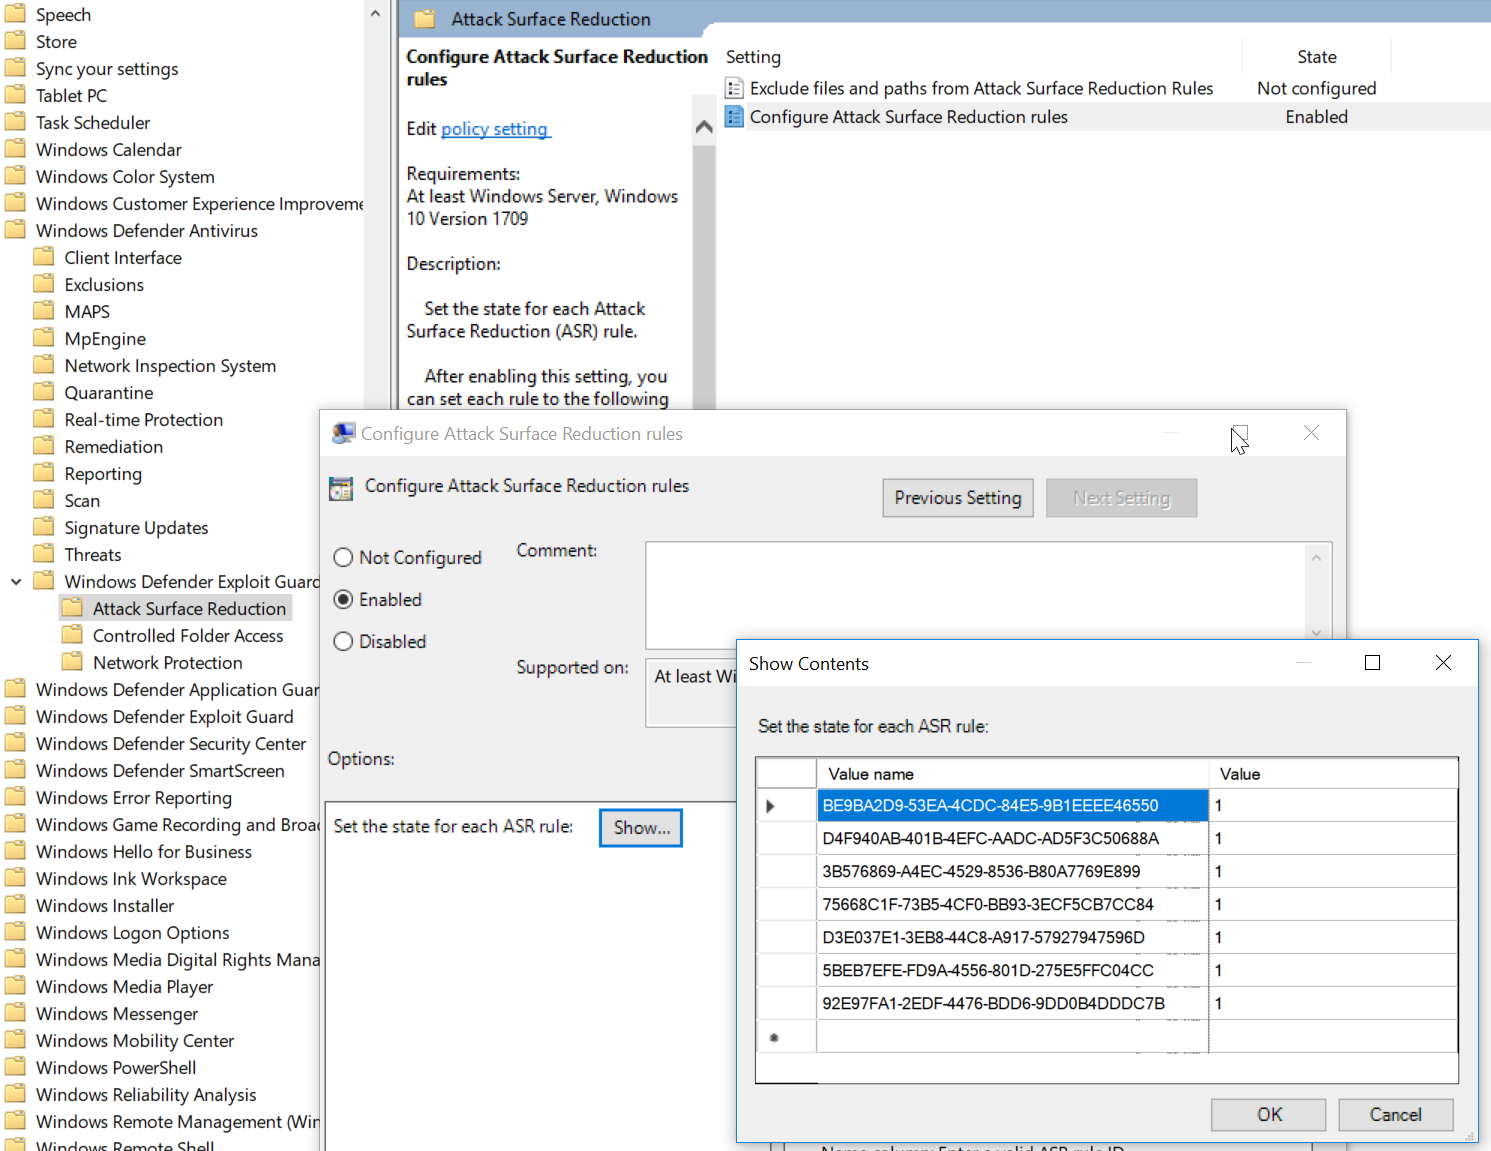Viewport: 1491px width, 1151px height.
Task: Select the Disabled radio button
Action: 343,642
